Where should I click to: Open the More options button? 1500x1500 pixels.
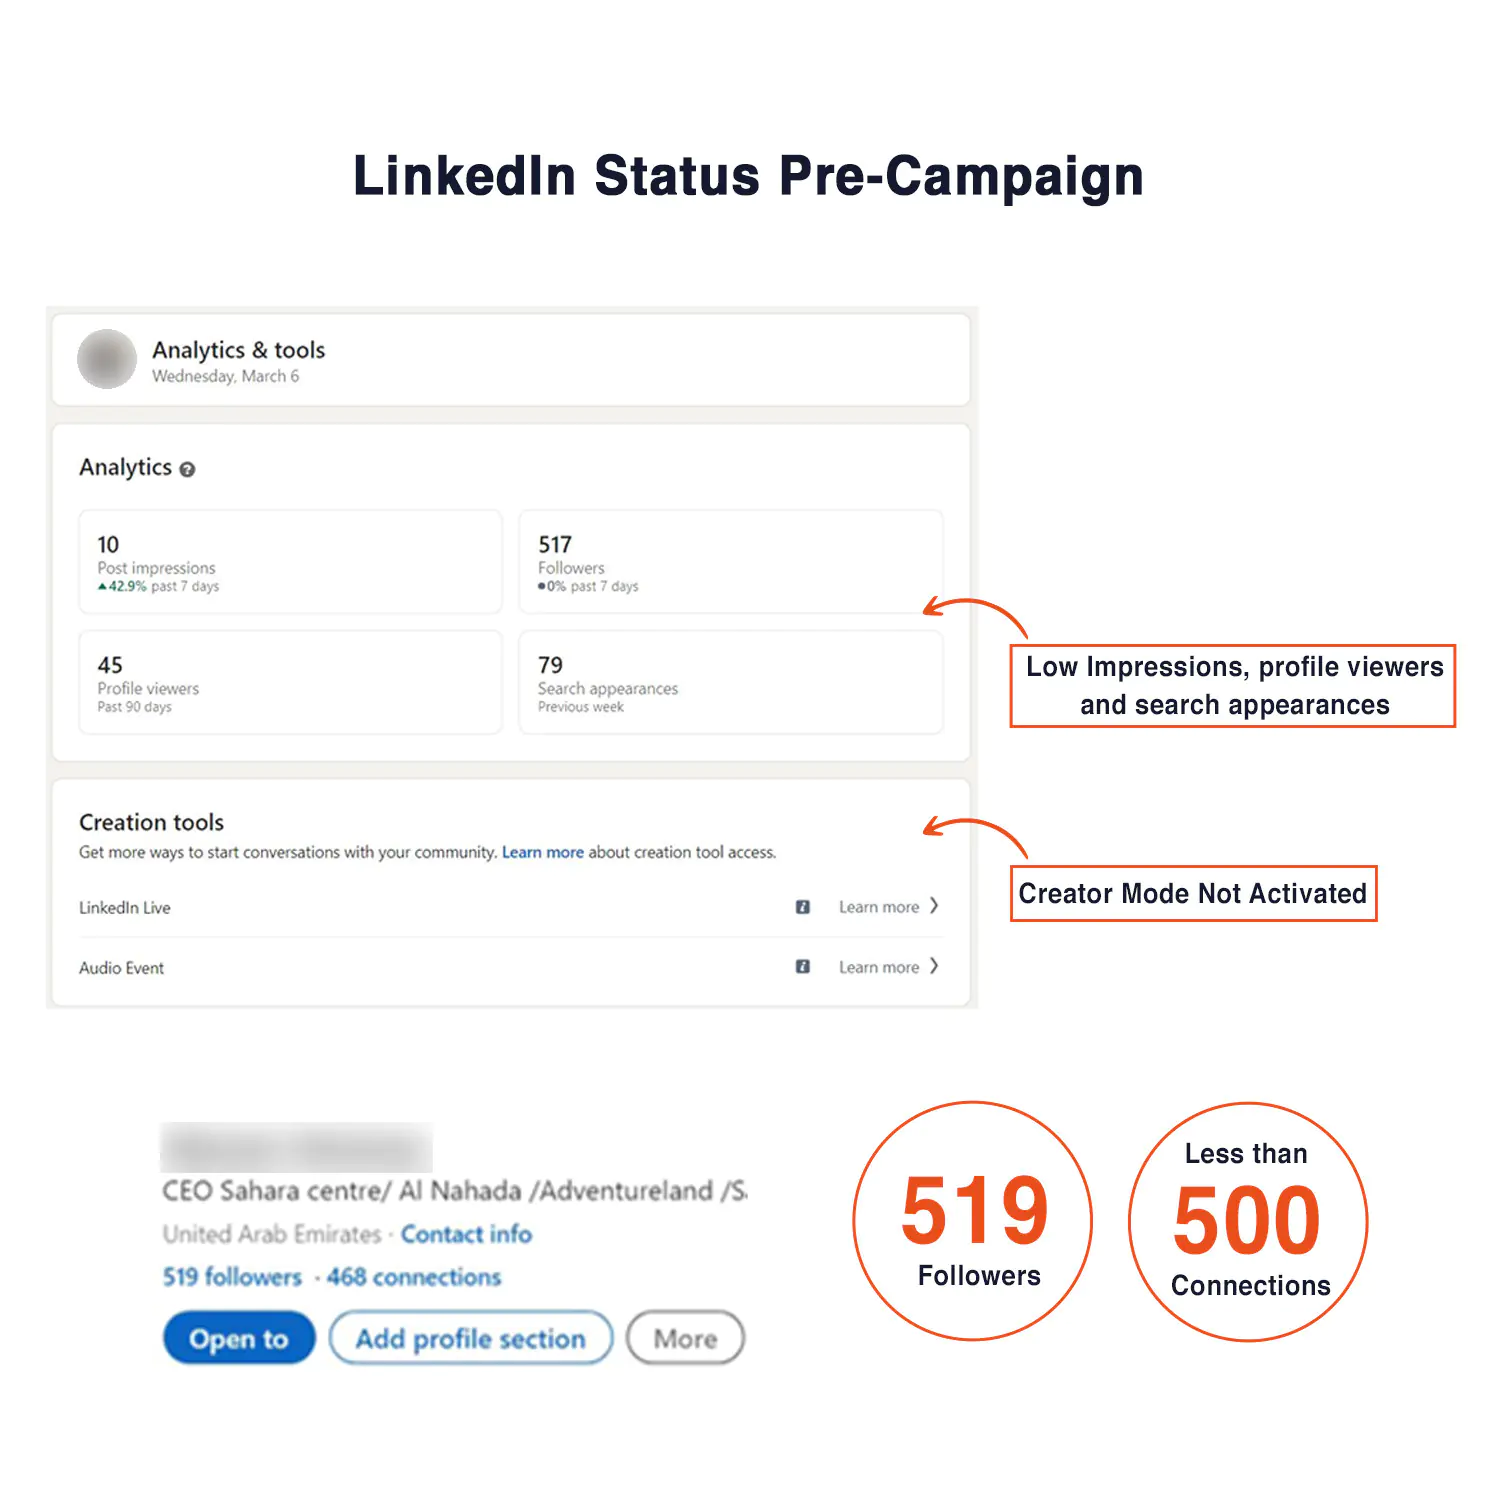point(686,1338)
